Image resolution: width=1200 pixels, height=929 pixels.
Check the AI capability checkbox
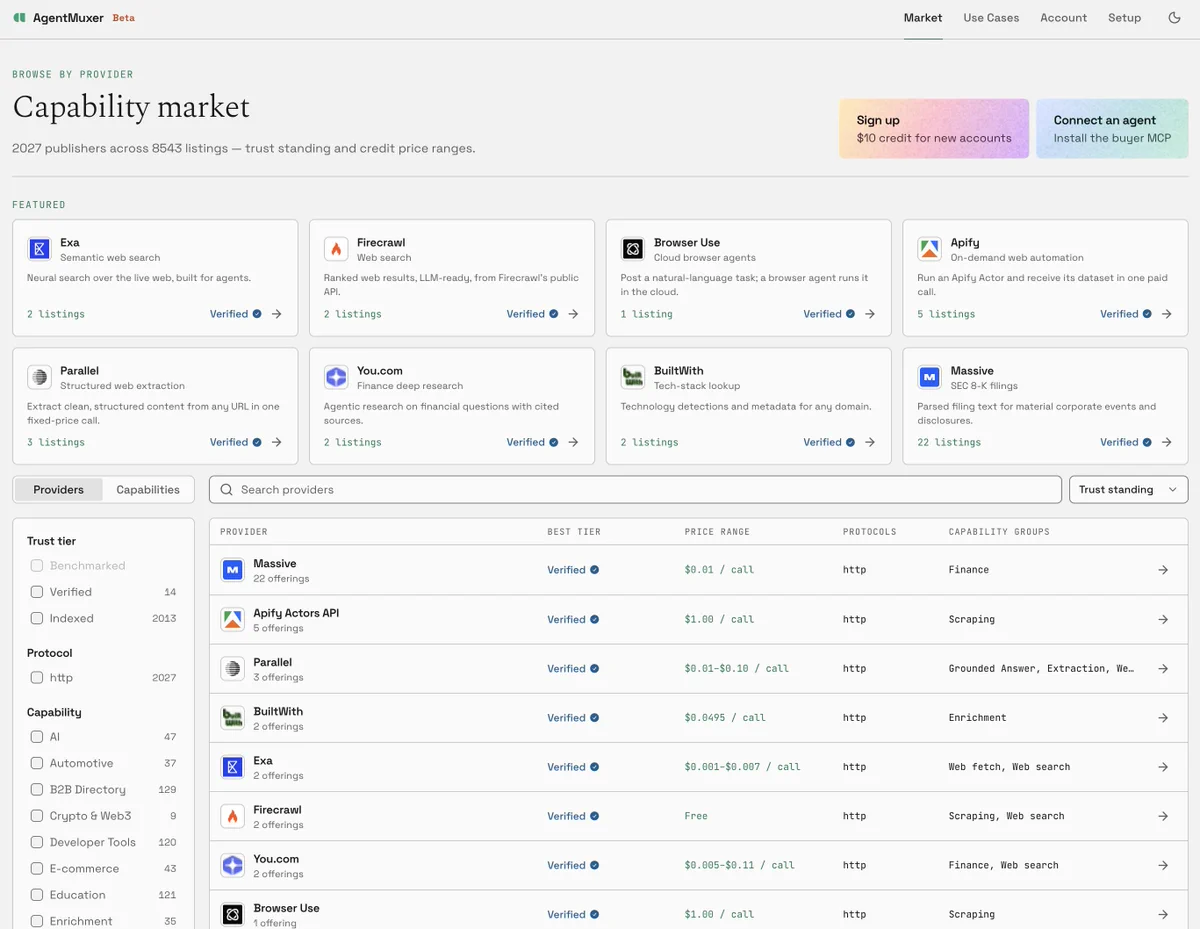(37, 736)
